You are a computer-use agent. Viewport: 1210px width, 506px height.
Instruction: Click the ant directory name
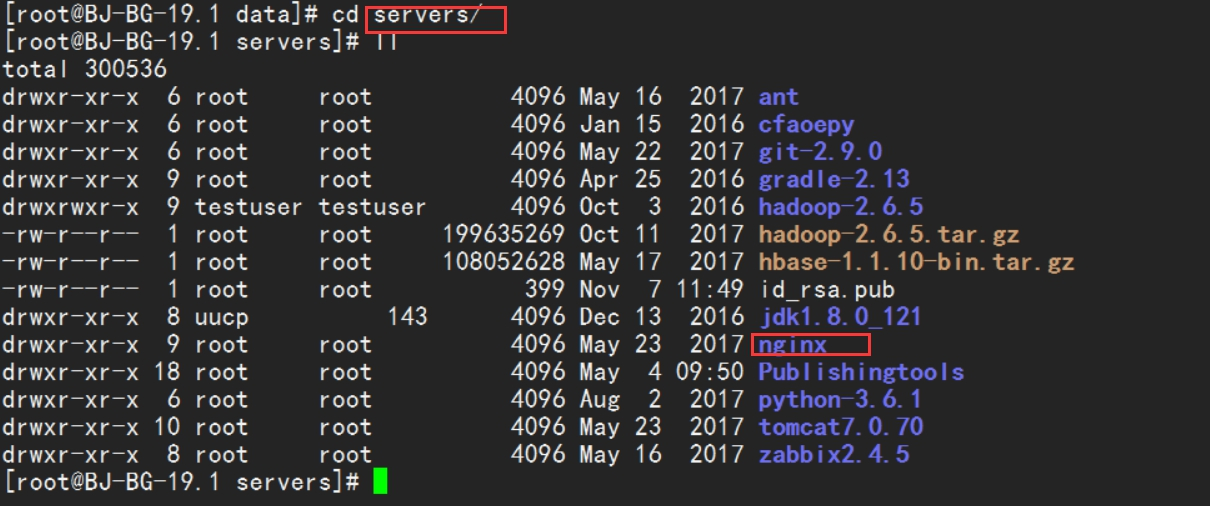click(x=778, y=97)
